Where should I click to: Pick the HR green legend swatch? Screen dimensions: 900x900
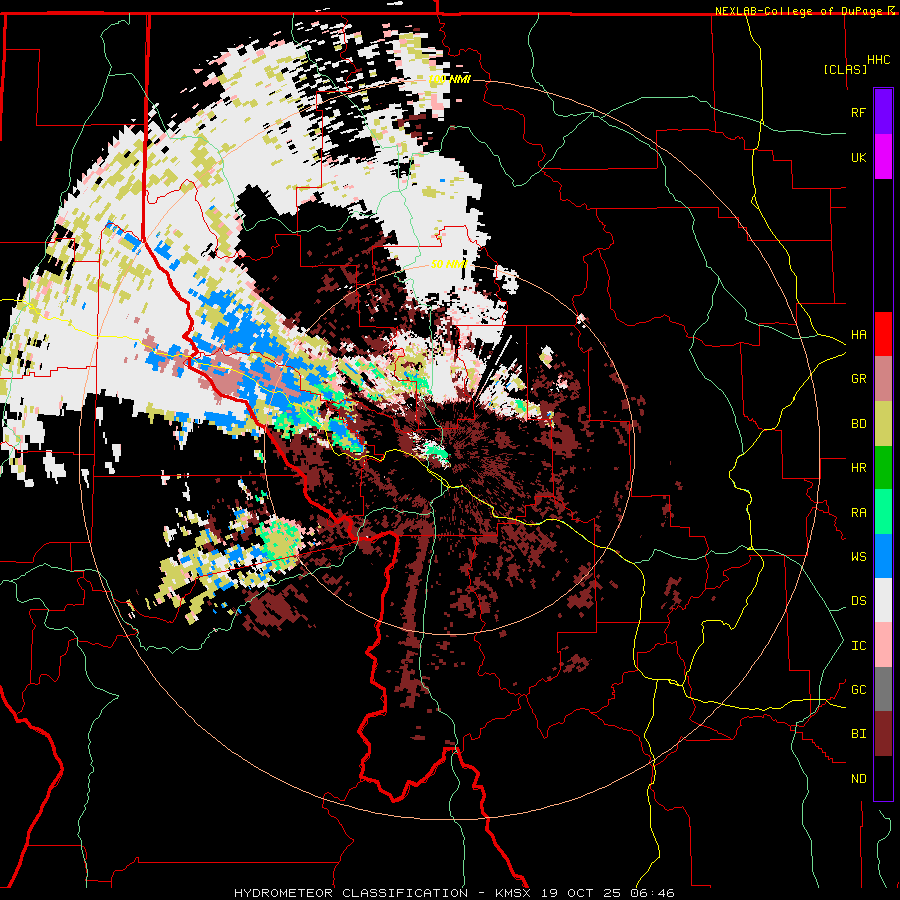883,467
